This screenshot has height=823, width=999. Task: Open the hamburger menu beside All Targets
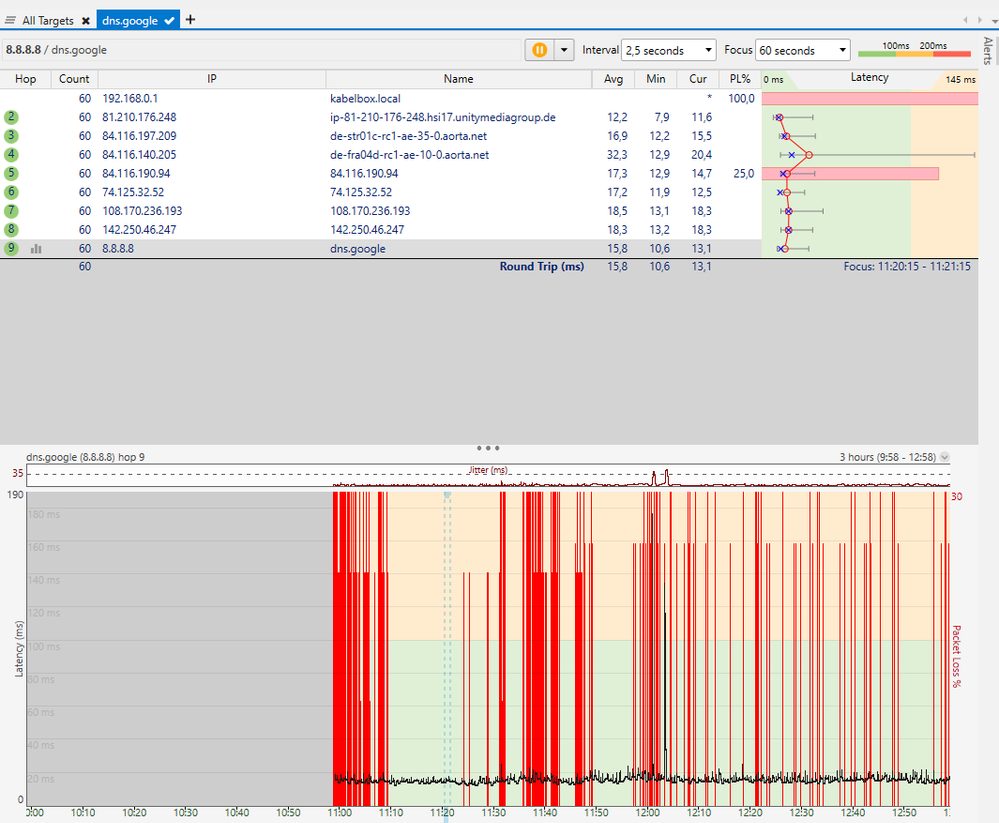point(11,20)
